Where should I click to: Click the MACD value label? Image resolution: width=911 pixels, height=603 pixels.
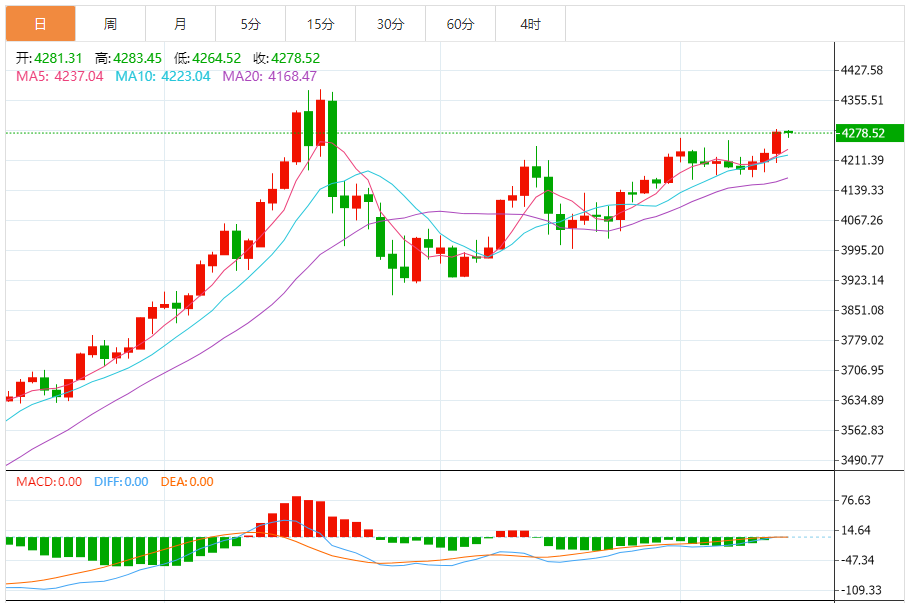[49, 482]
